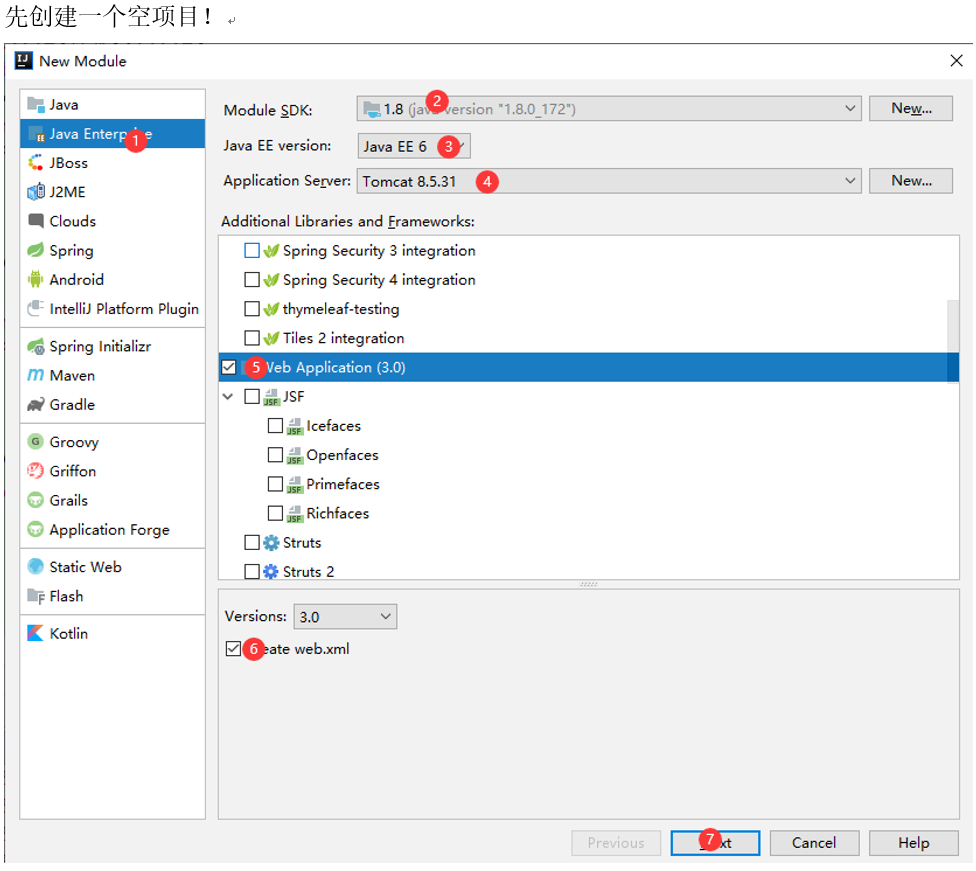Toggle the Create web.xml checkbox
The width and height of the screenshot is (976, 871).
point(233,649)
